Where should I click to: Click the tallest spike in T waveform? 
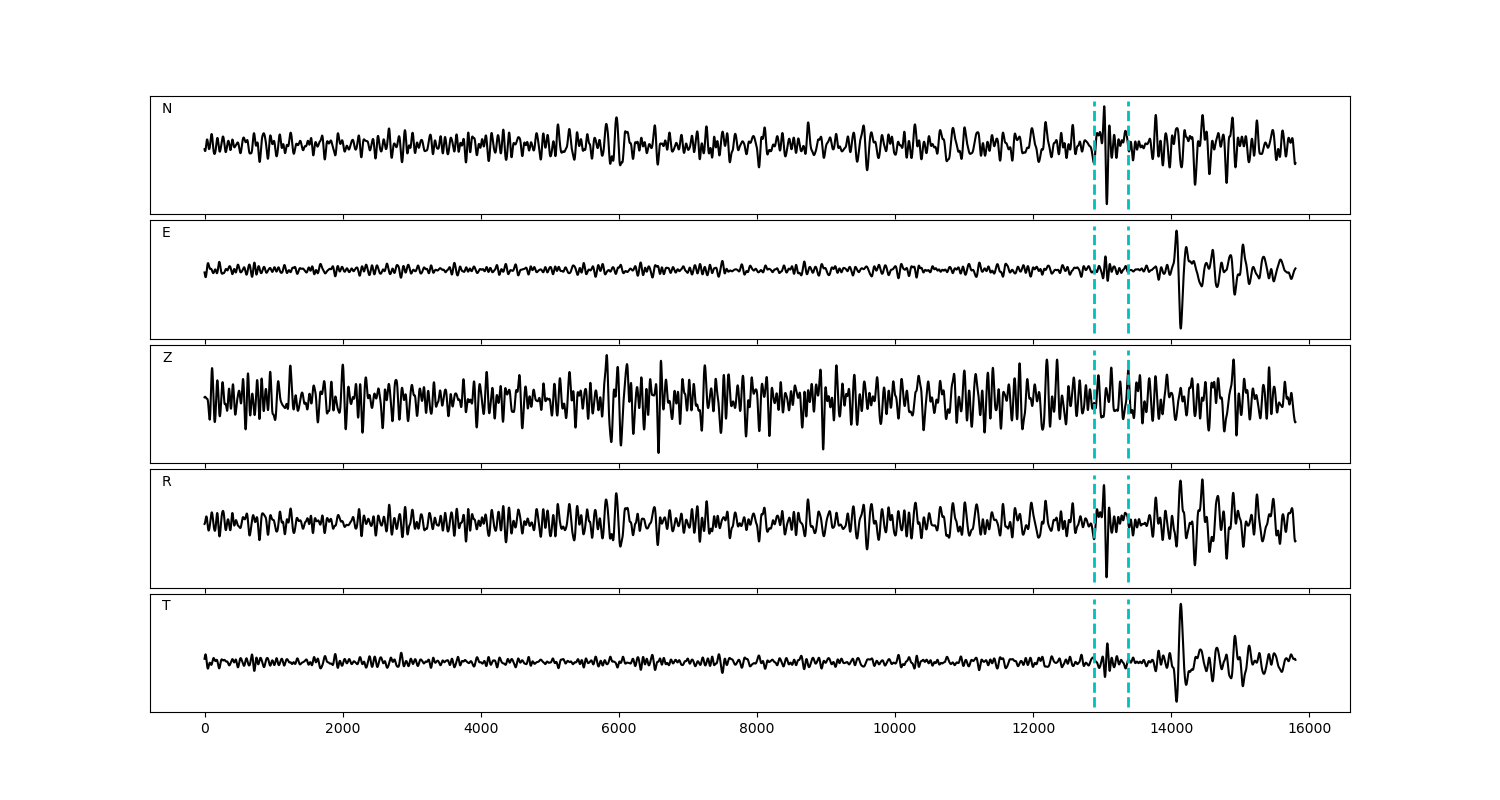click(x=1181, y=605)
